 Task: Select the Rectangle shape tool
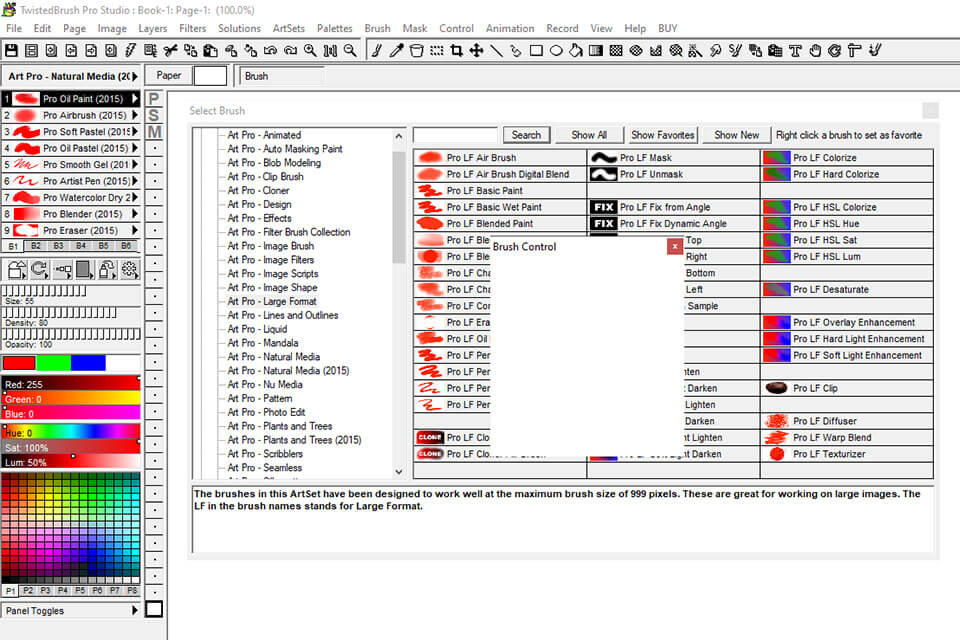536,51
